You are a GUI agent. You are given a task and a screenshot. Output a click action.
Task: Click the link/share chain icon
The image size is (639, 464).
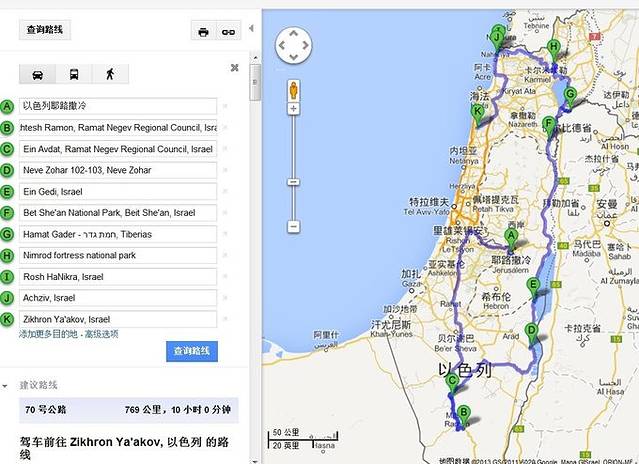click(x=228, y=31)
